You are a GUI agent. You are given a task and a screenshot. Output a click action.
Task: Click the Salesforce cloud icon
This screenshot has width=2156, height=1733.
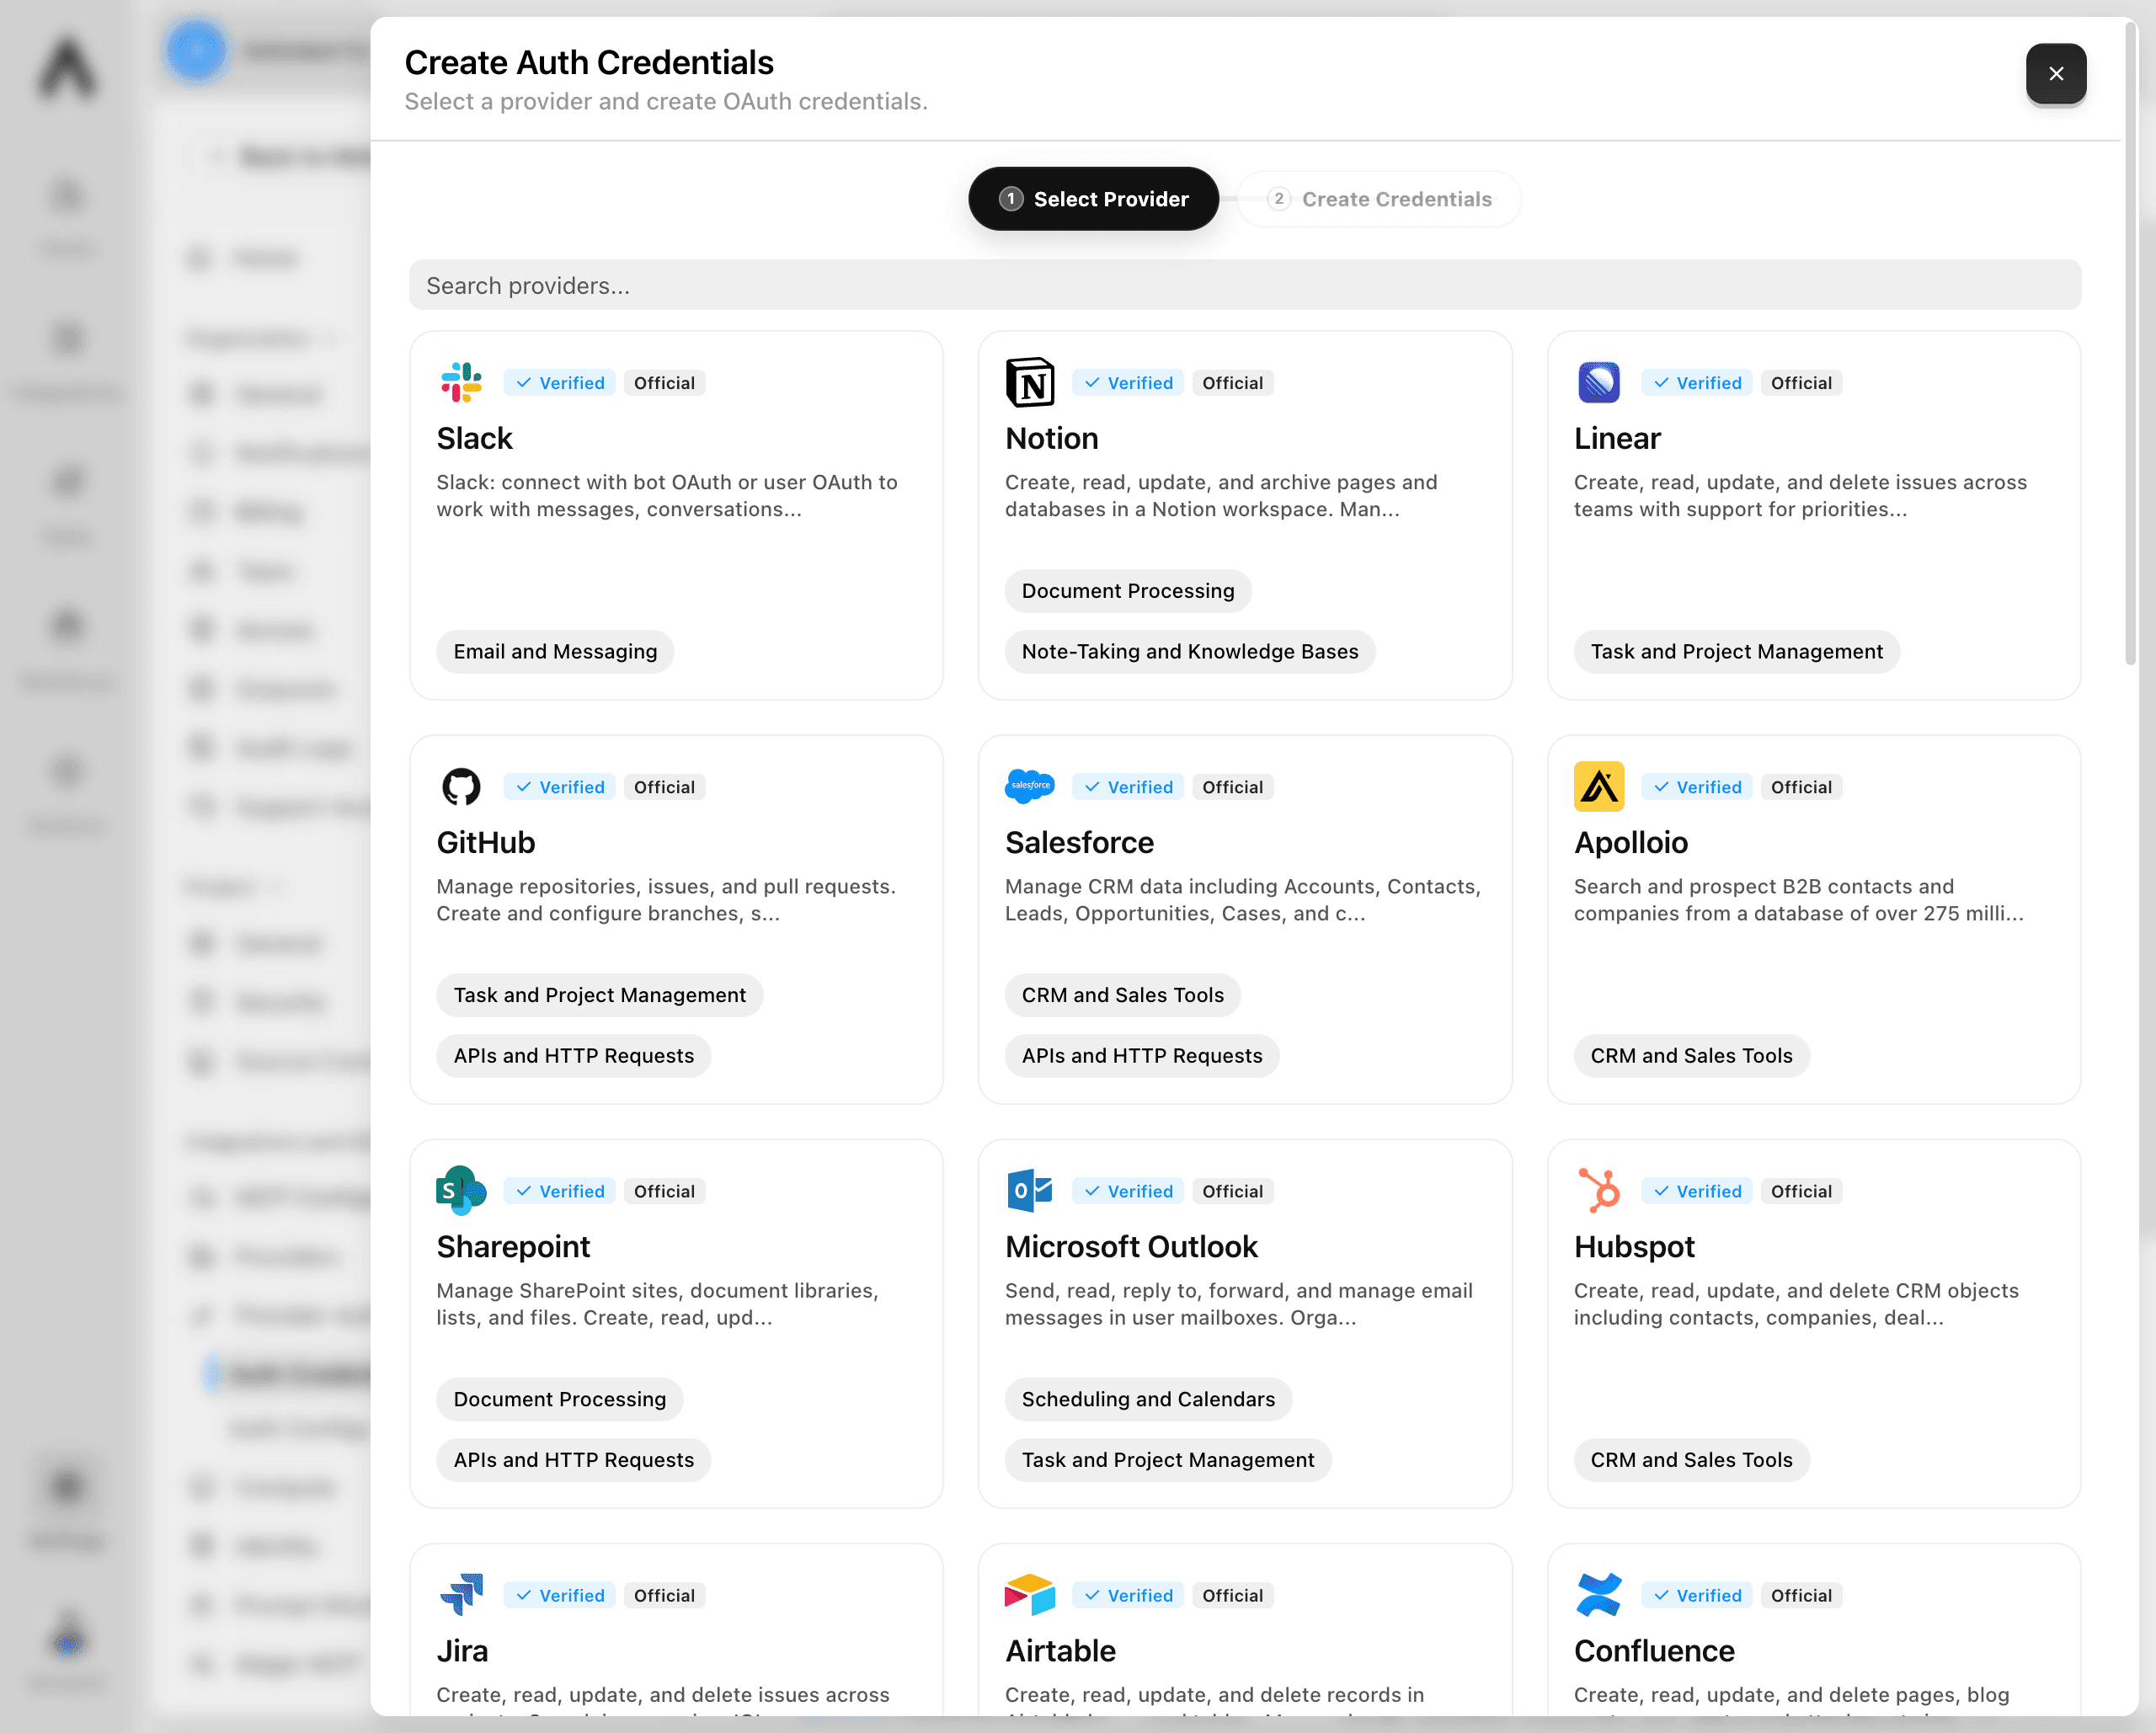[1029, 785]
